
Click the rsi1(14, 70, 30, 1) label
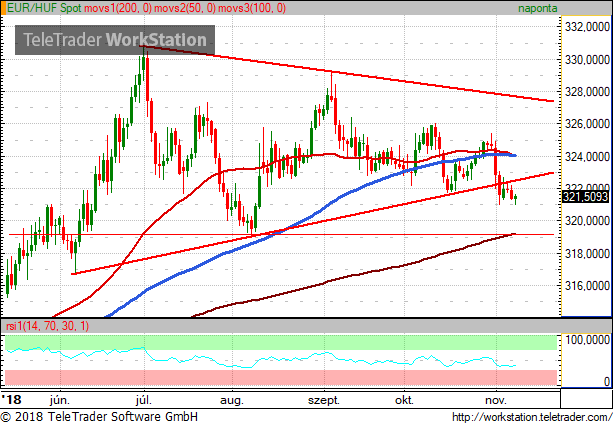click(48, 326)
